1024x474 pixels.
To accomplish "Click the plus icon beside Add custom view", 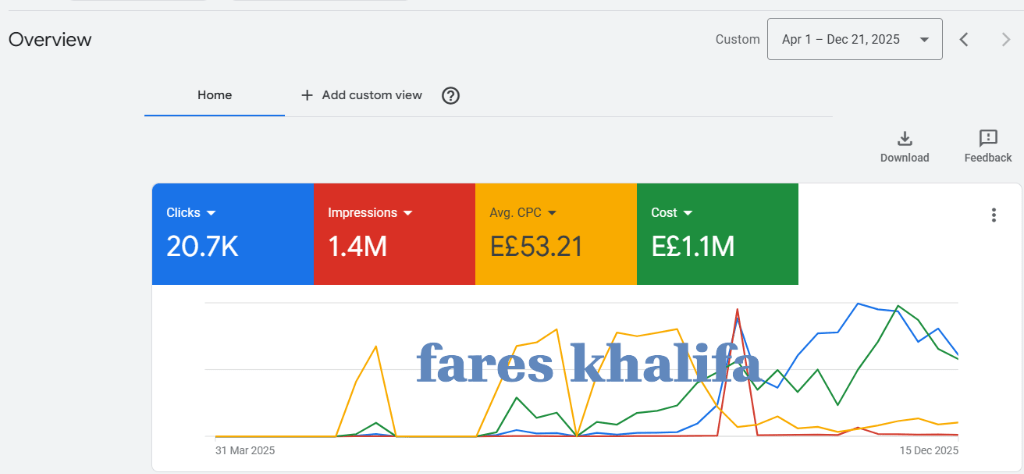I will point(307,96).
